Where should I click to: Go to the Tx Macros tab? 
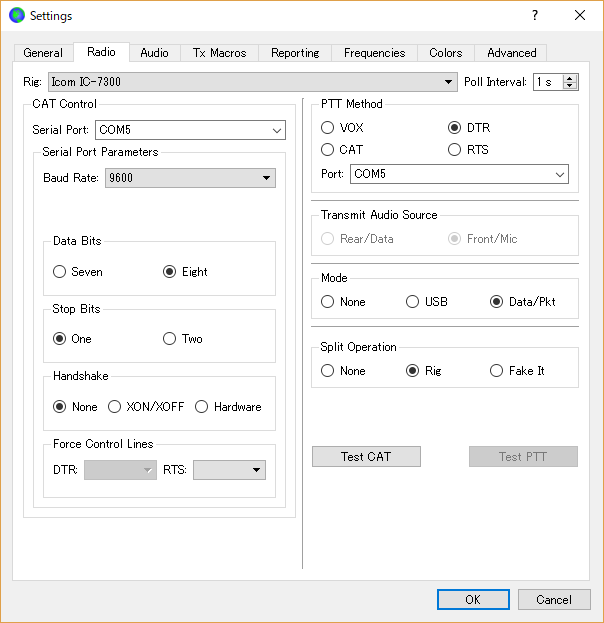[219, 53]
